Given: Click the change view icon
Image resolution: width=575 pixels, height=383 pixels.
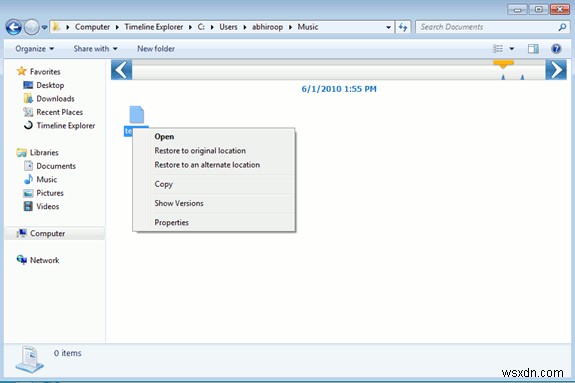Looking at the screenshot, I should pos(498,48).
